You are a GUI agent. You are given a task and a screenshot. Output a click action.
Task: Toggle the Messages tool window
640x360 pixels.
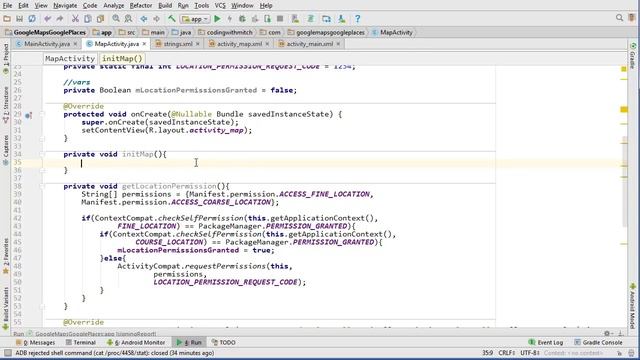[x=35, y=342]
